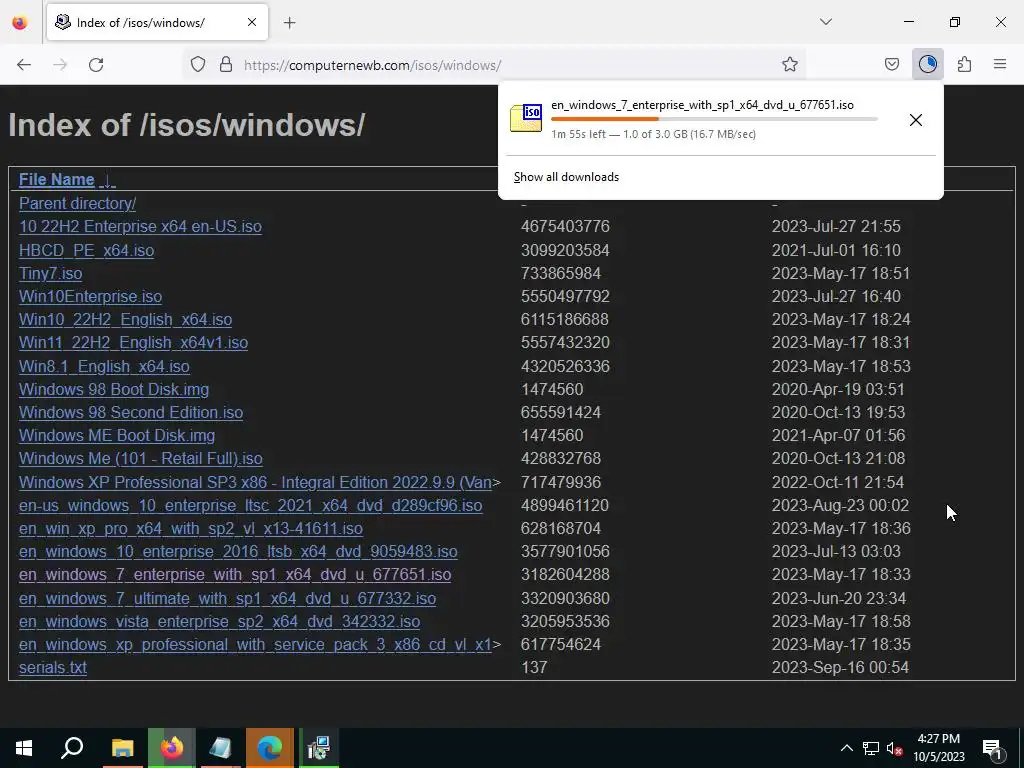Screen dimensions: 1024x768
Task: Open Windows 98 Second Edition.iso link
Action: click(131, 413)
